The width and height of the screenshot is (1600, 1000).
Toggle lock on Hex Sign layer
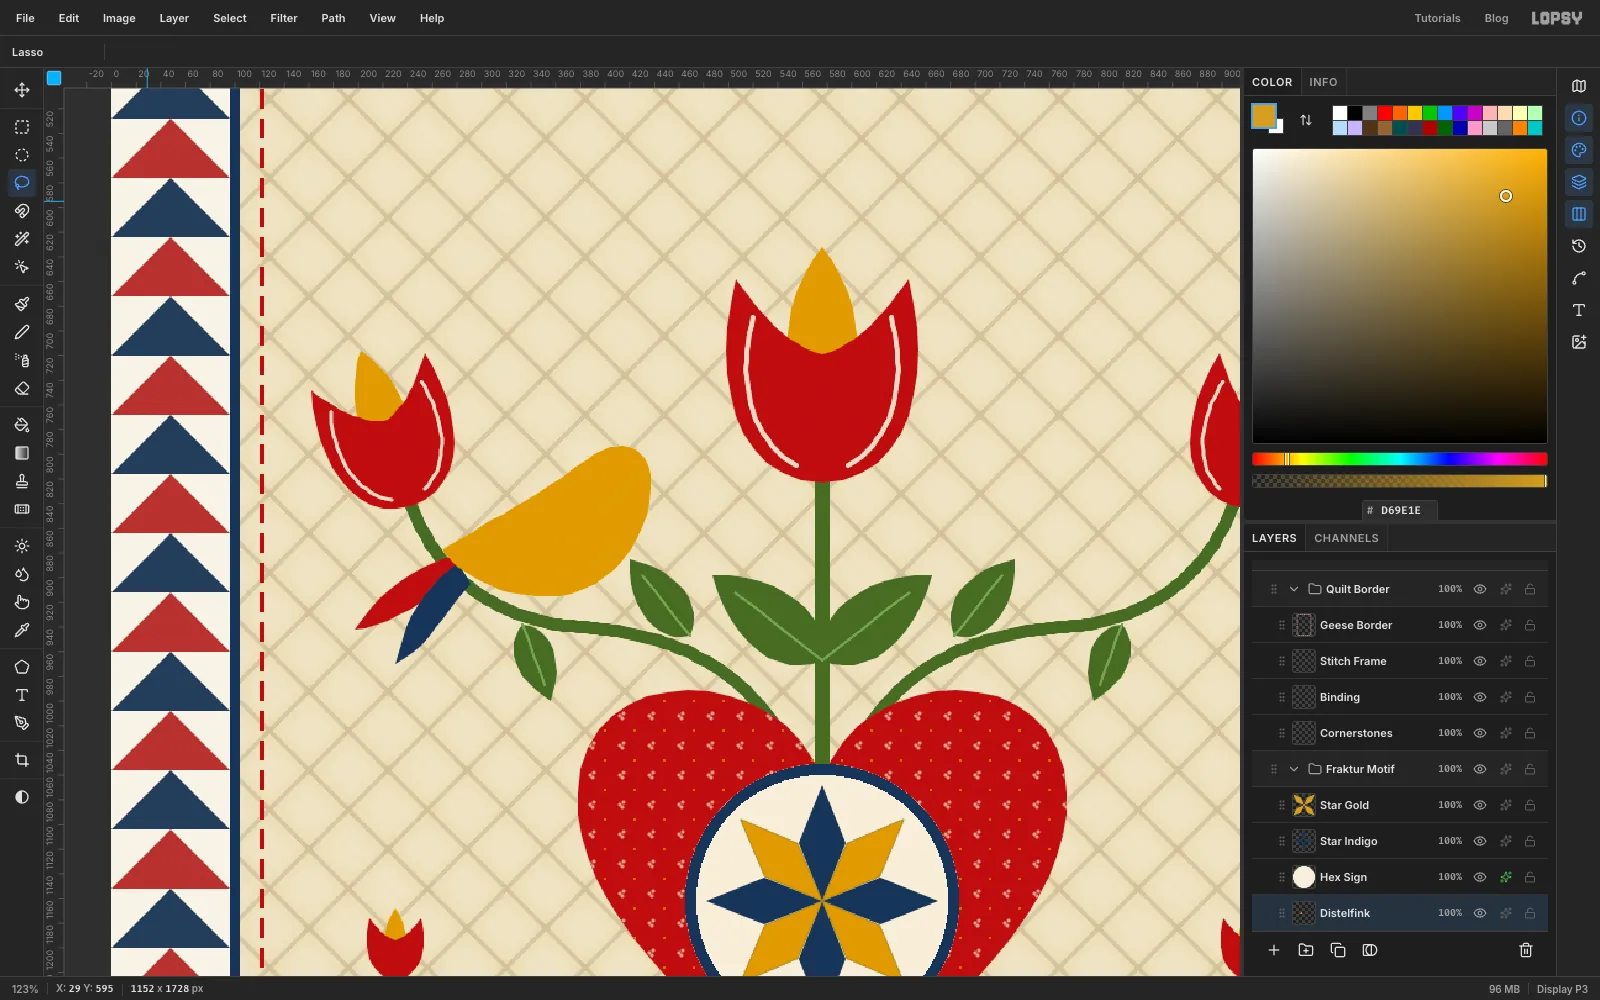tap(1530, 877)
